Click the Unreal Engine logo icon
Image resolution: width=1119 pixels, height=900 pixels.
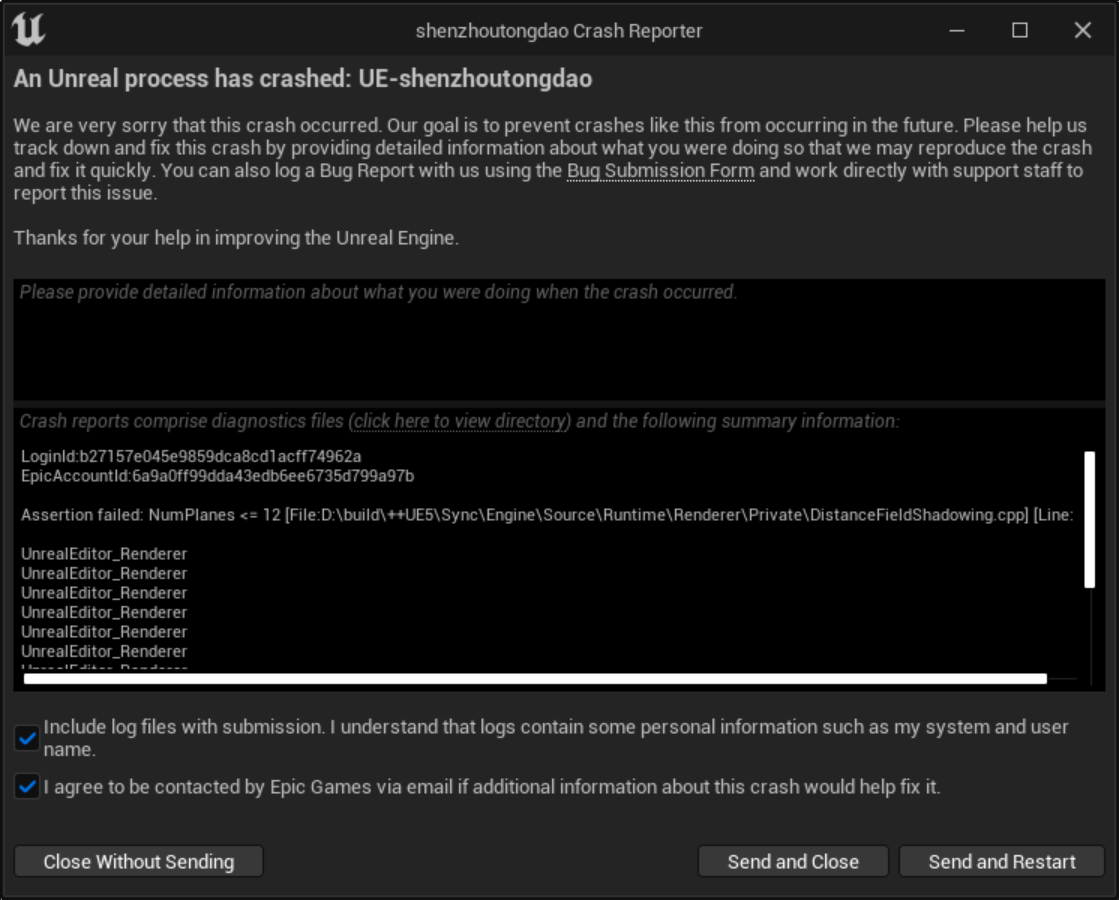(x=29, y=30)
